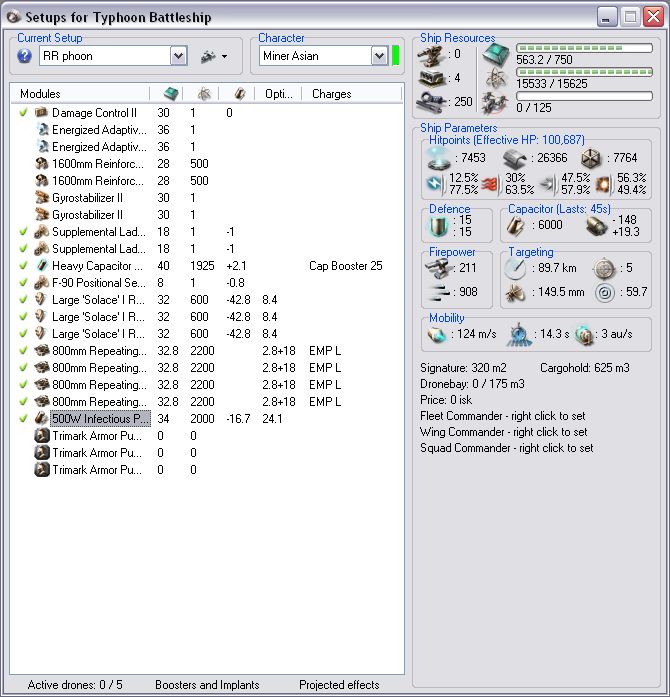The height and width of the screenshot is (697, 670).
Task: Click the powergrid usage bar 15533 / 15625
Action: tap(584, 72)
